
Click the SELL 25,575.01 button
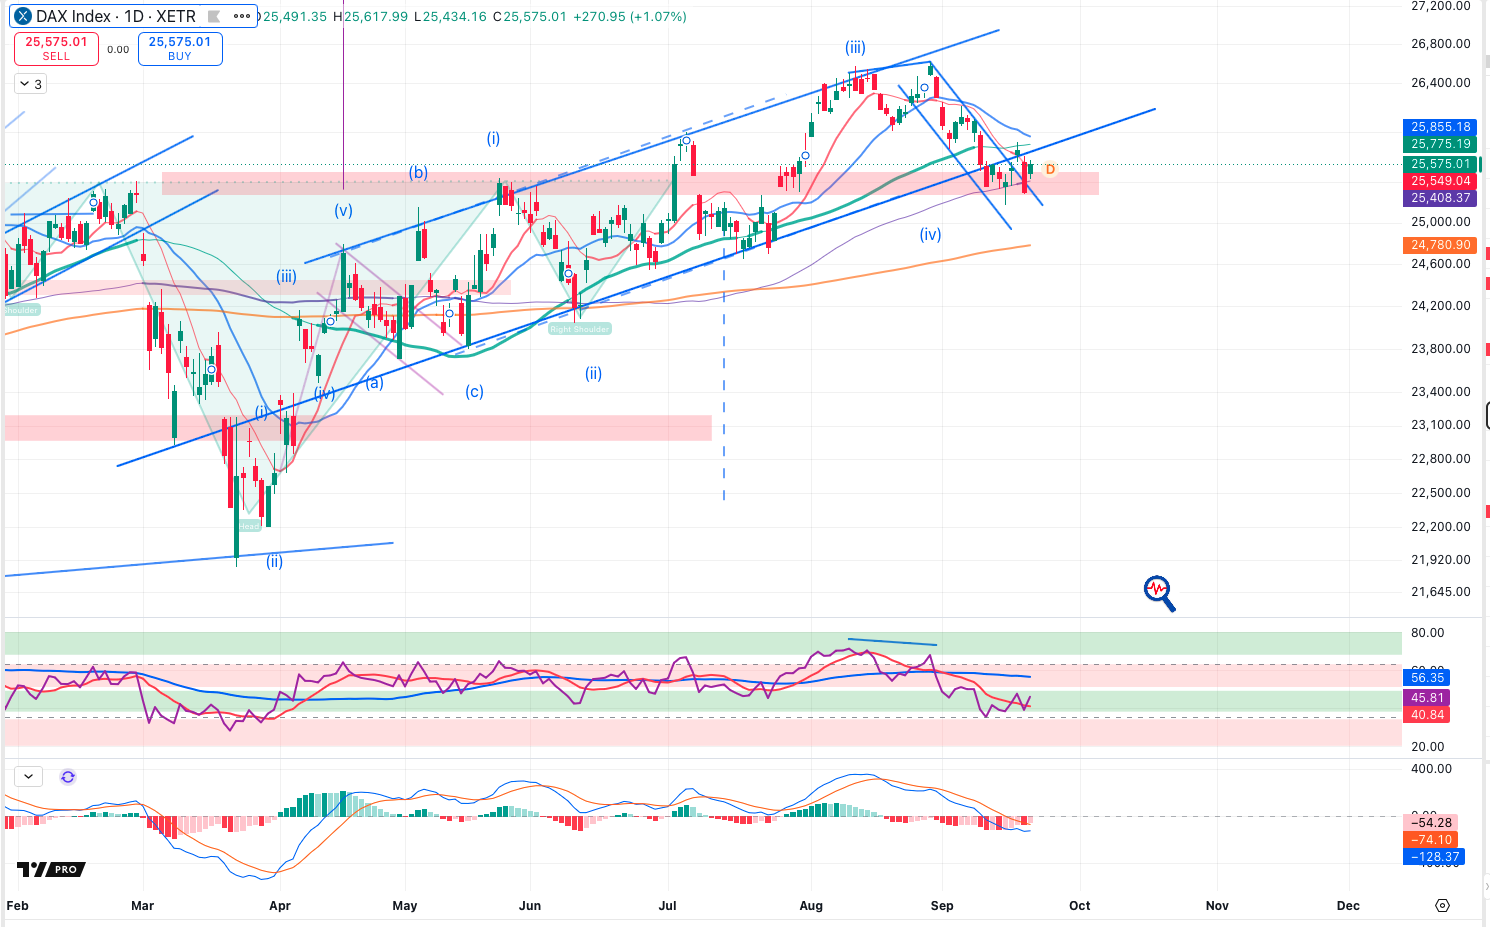pyautogui.click(x=56, y=48)
